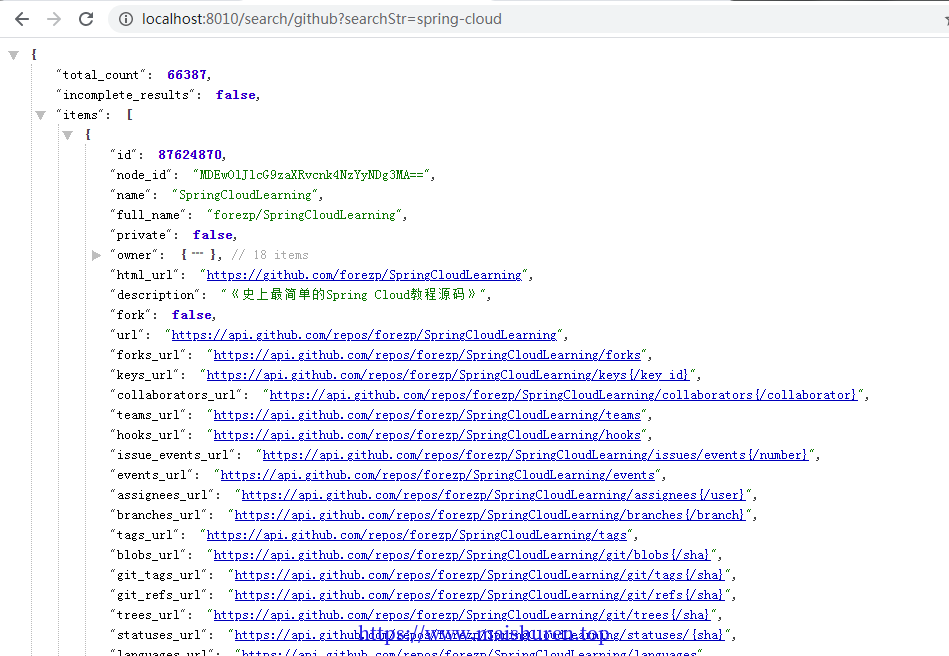Click the "total_count" key

point(101,75)
